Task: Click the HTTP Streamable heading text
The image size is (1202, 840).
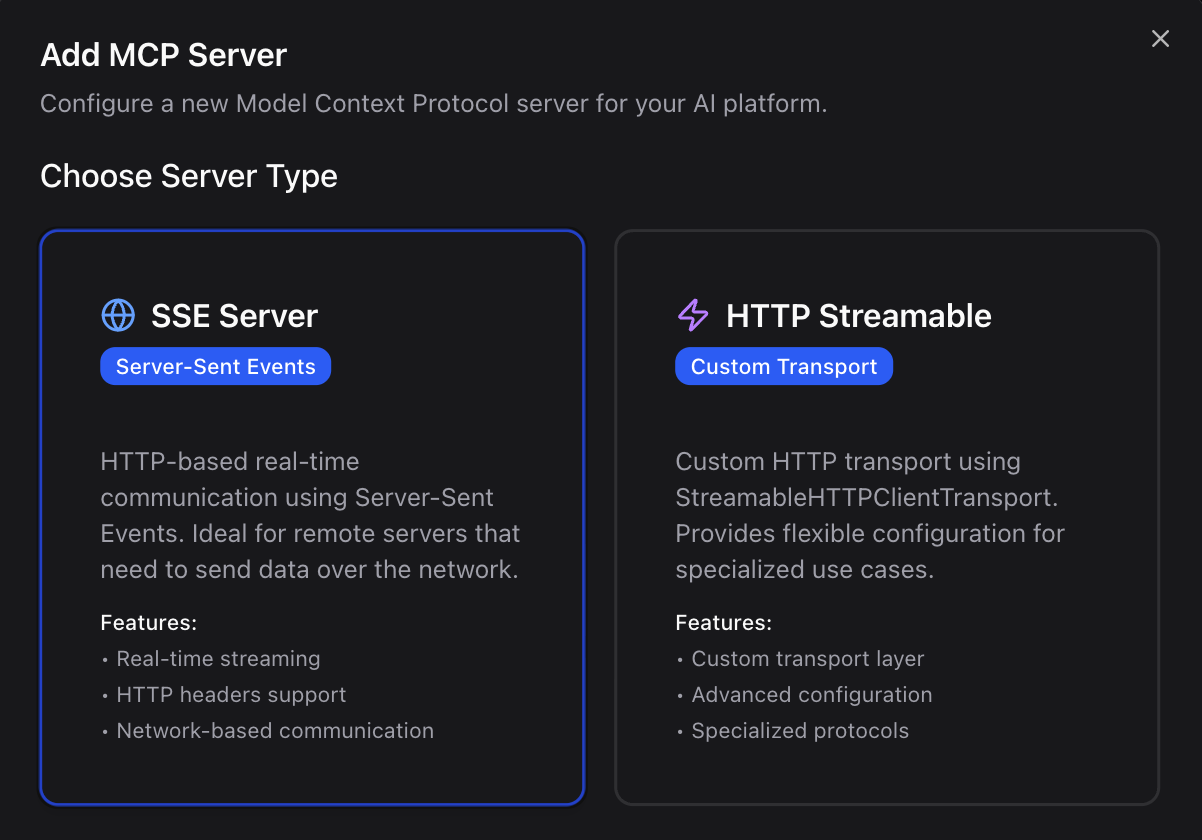Action: point(858,315)
